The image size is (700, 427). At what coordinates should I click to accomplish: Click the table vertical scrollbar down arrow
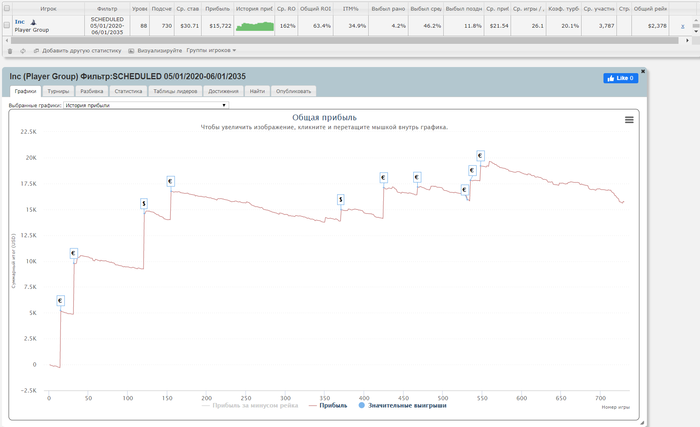[x=696, y=31]
